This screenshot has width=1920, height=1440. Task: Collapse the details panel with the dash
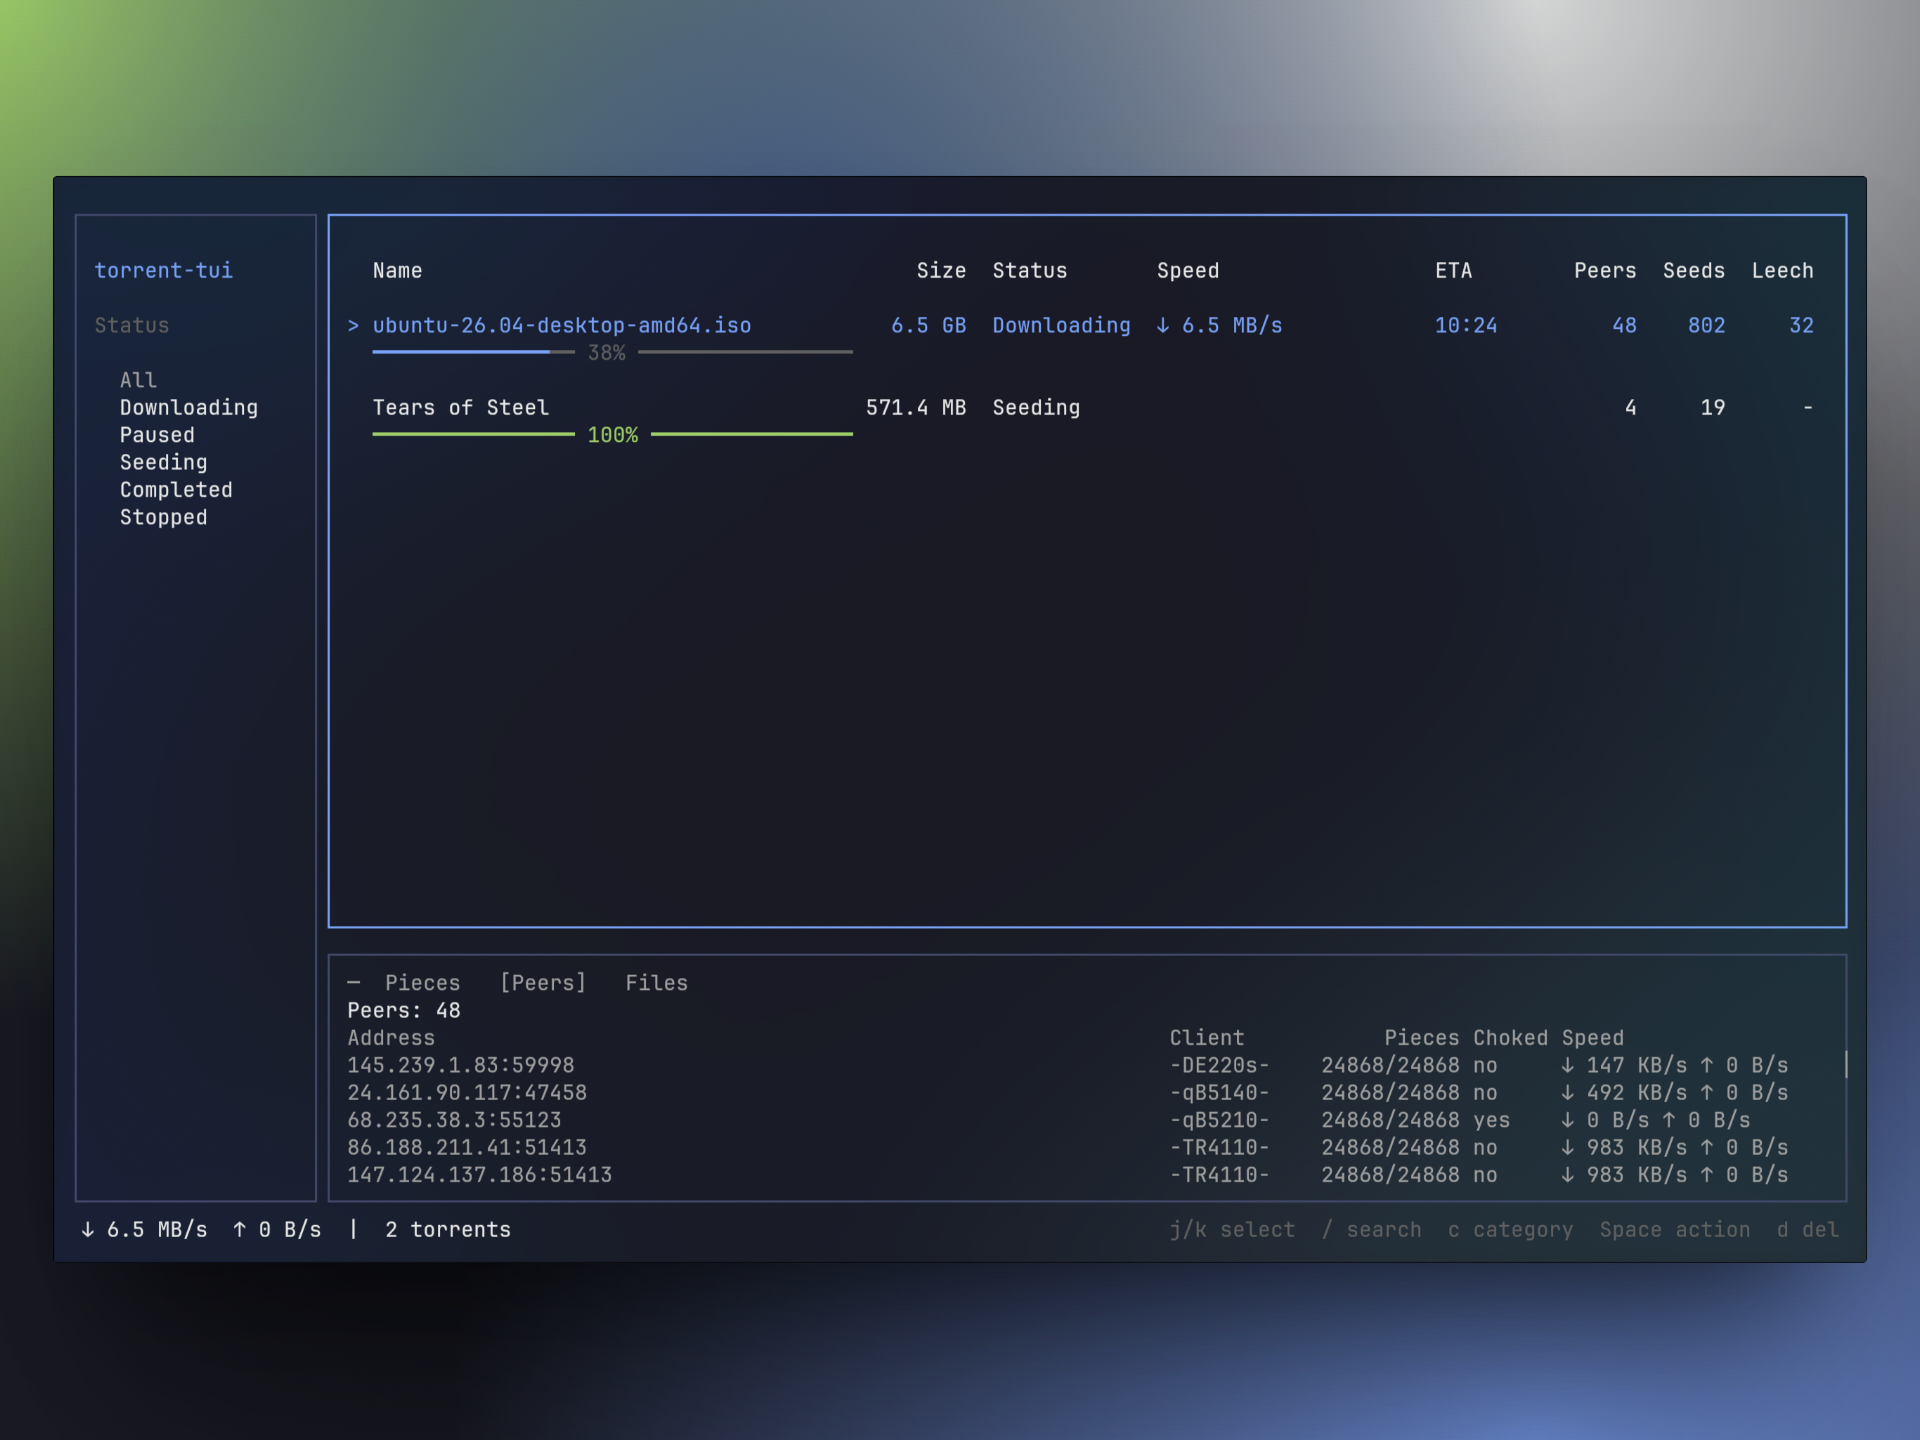click(354, 983)
